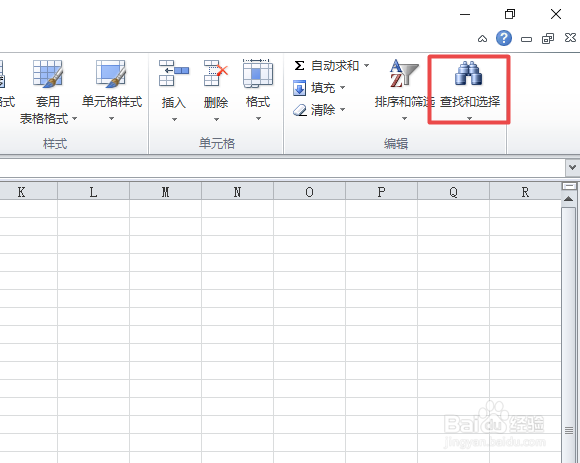Expand the Format (格式) dropdown arrow
Screen dimensions: 580x463
[258, 119]
